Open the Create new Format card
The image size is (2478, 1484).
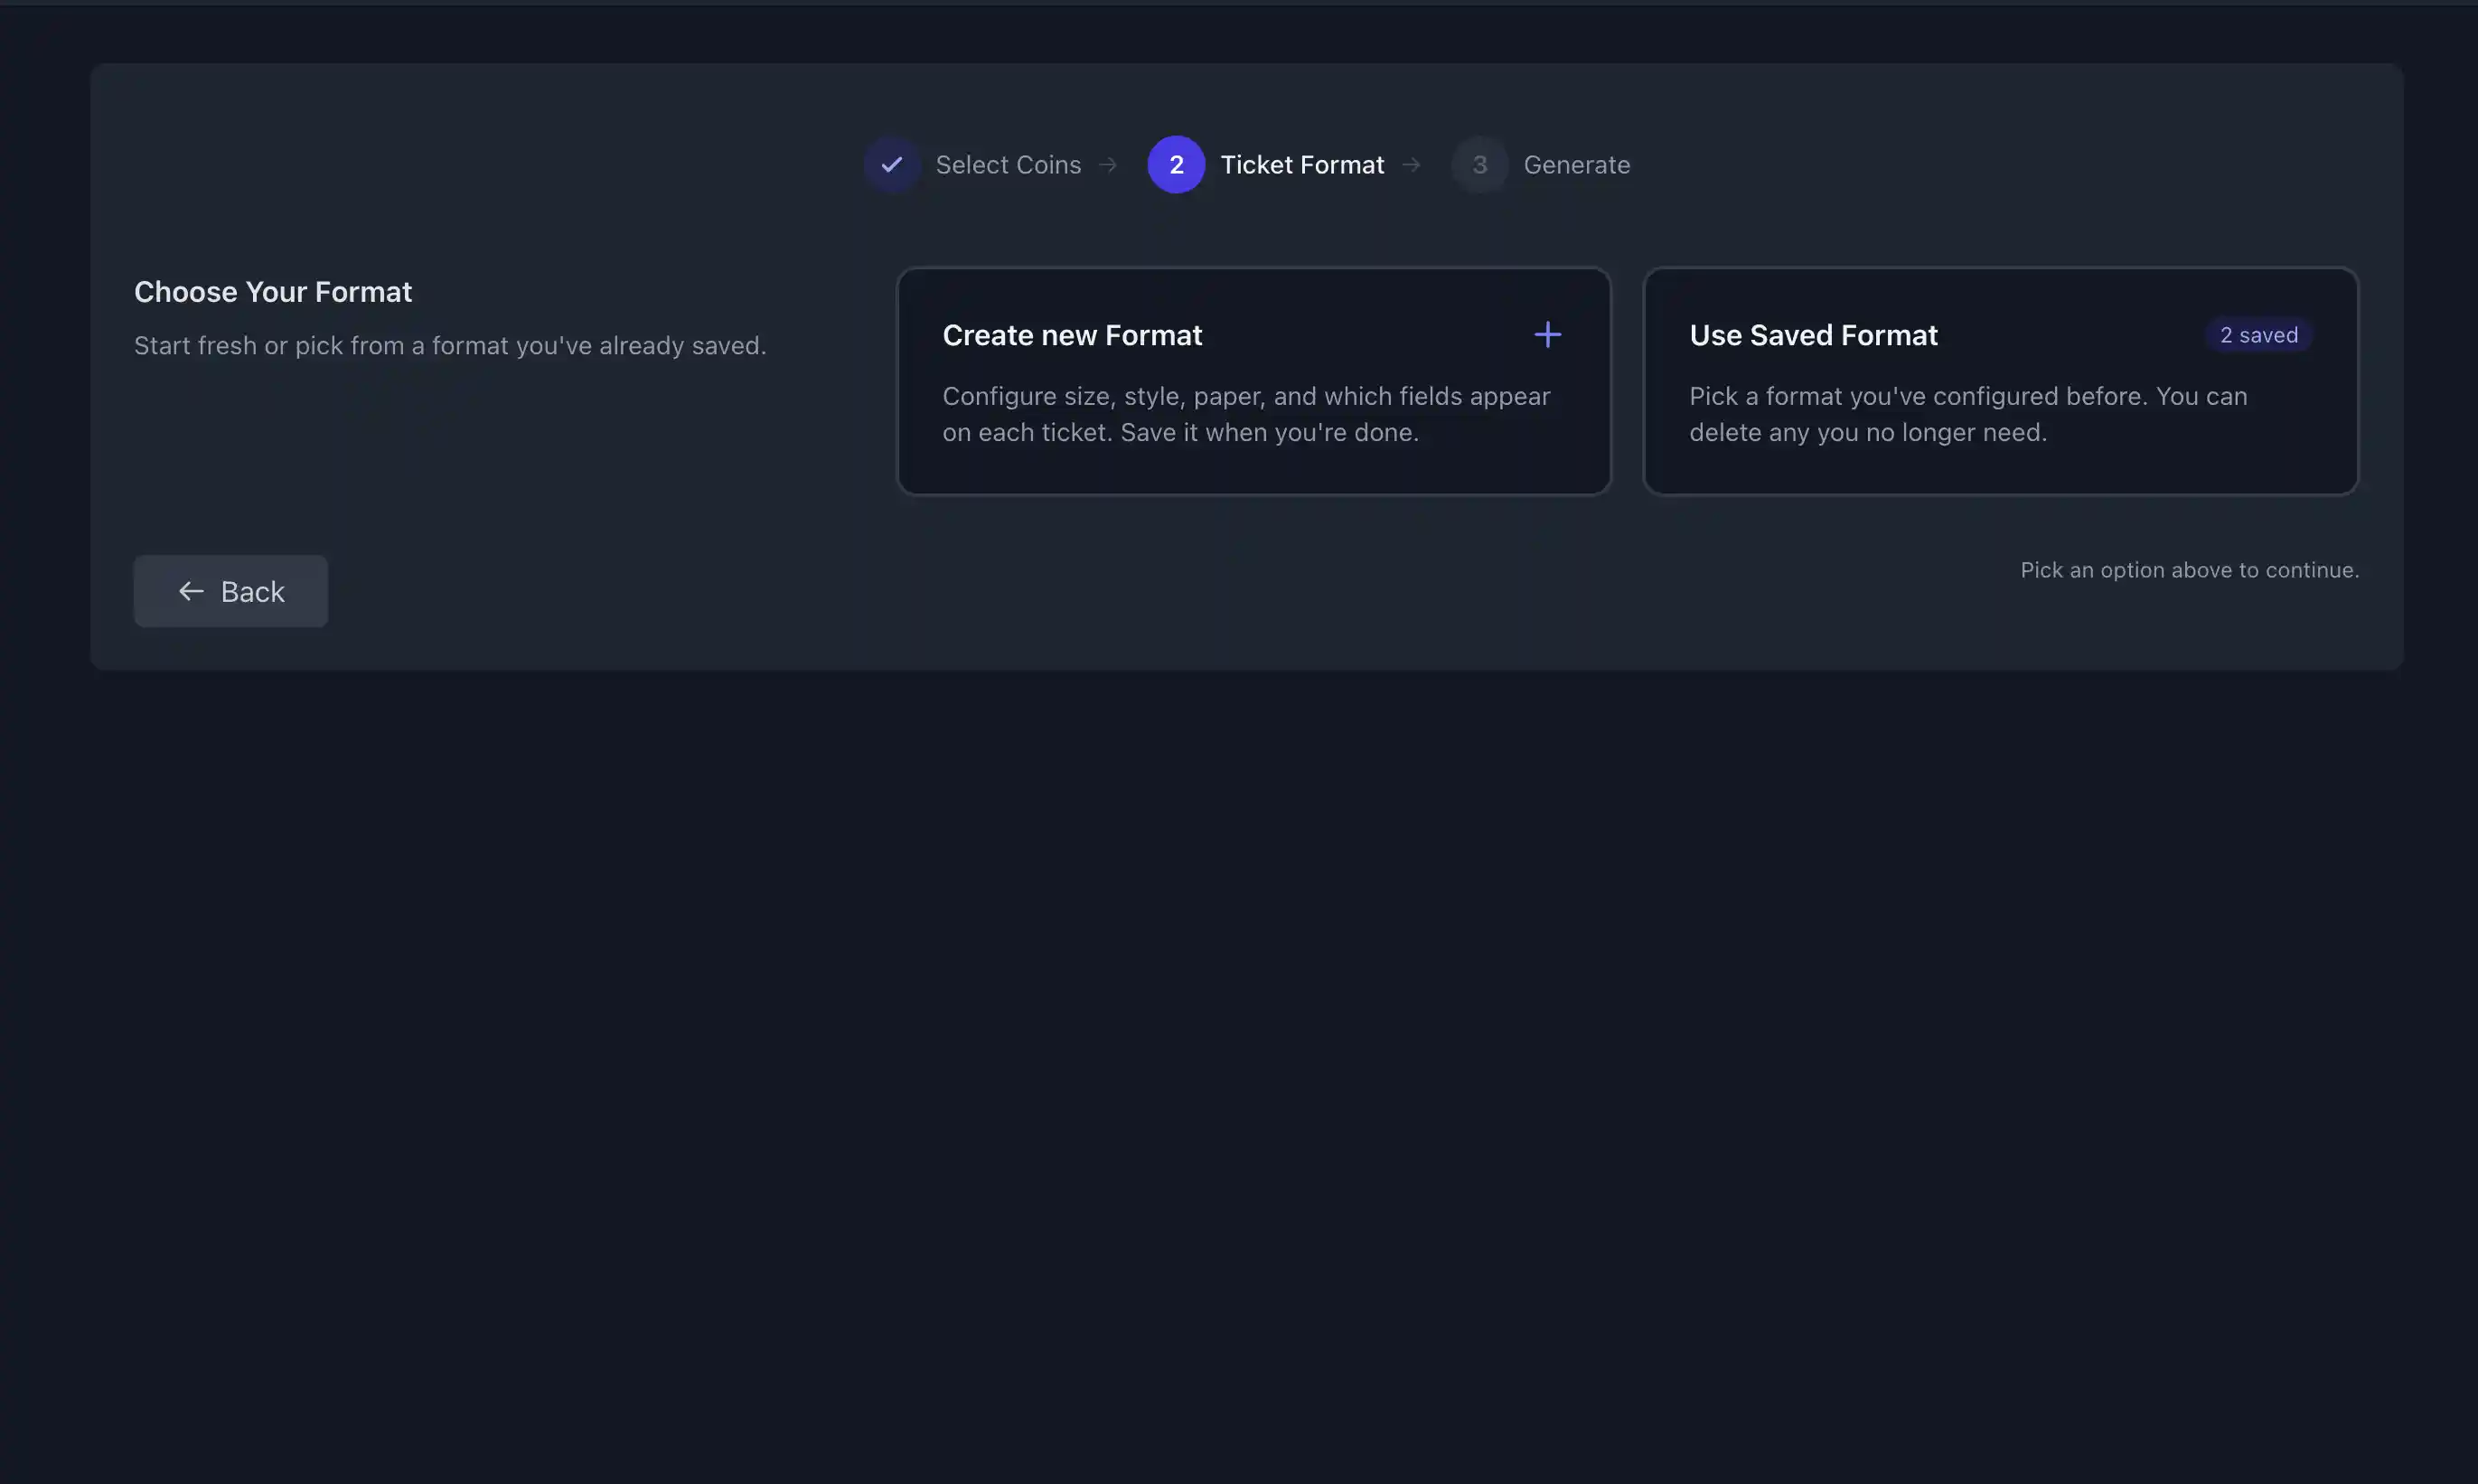pyautogui.click(x=1254, y=380)
